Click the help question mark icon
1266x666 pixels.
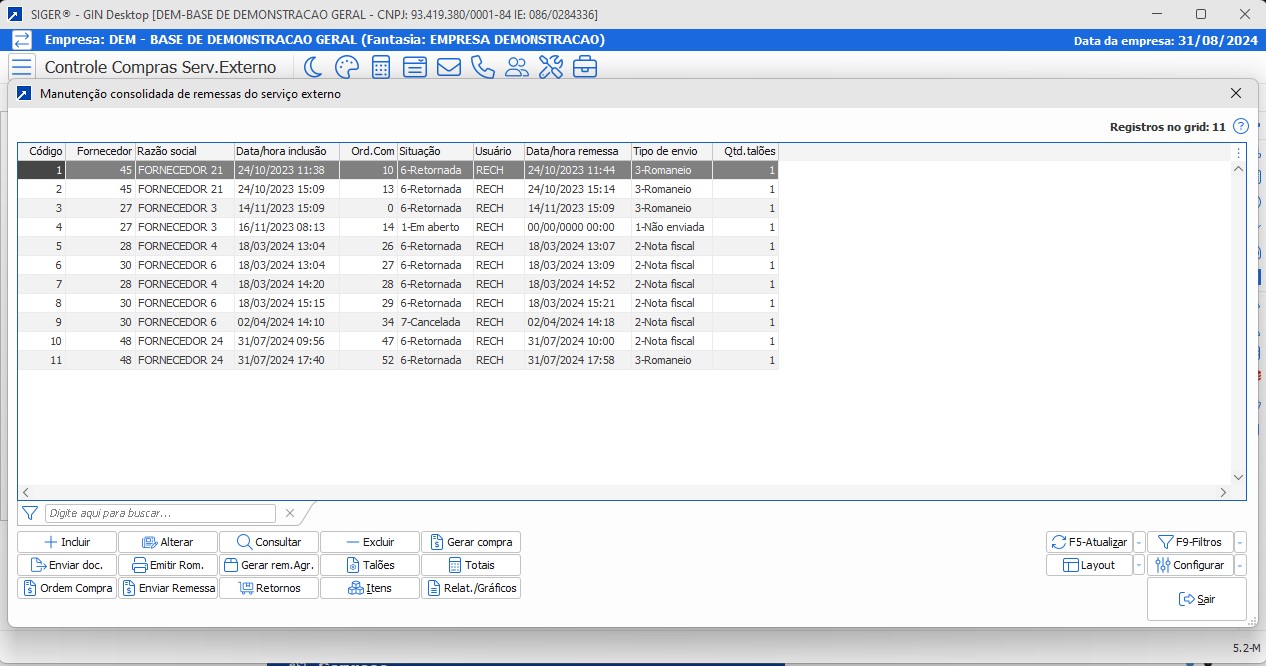1241,127
